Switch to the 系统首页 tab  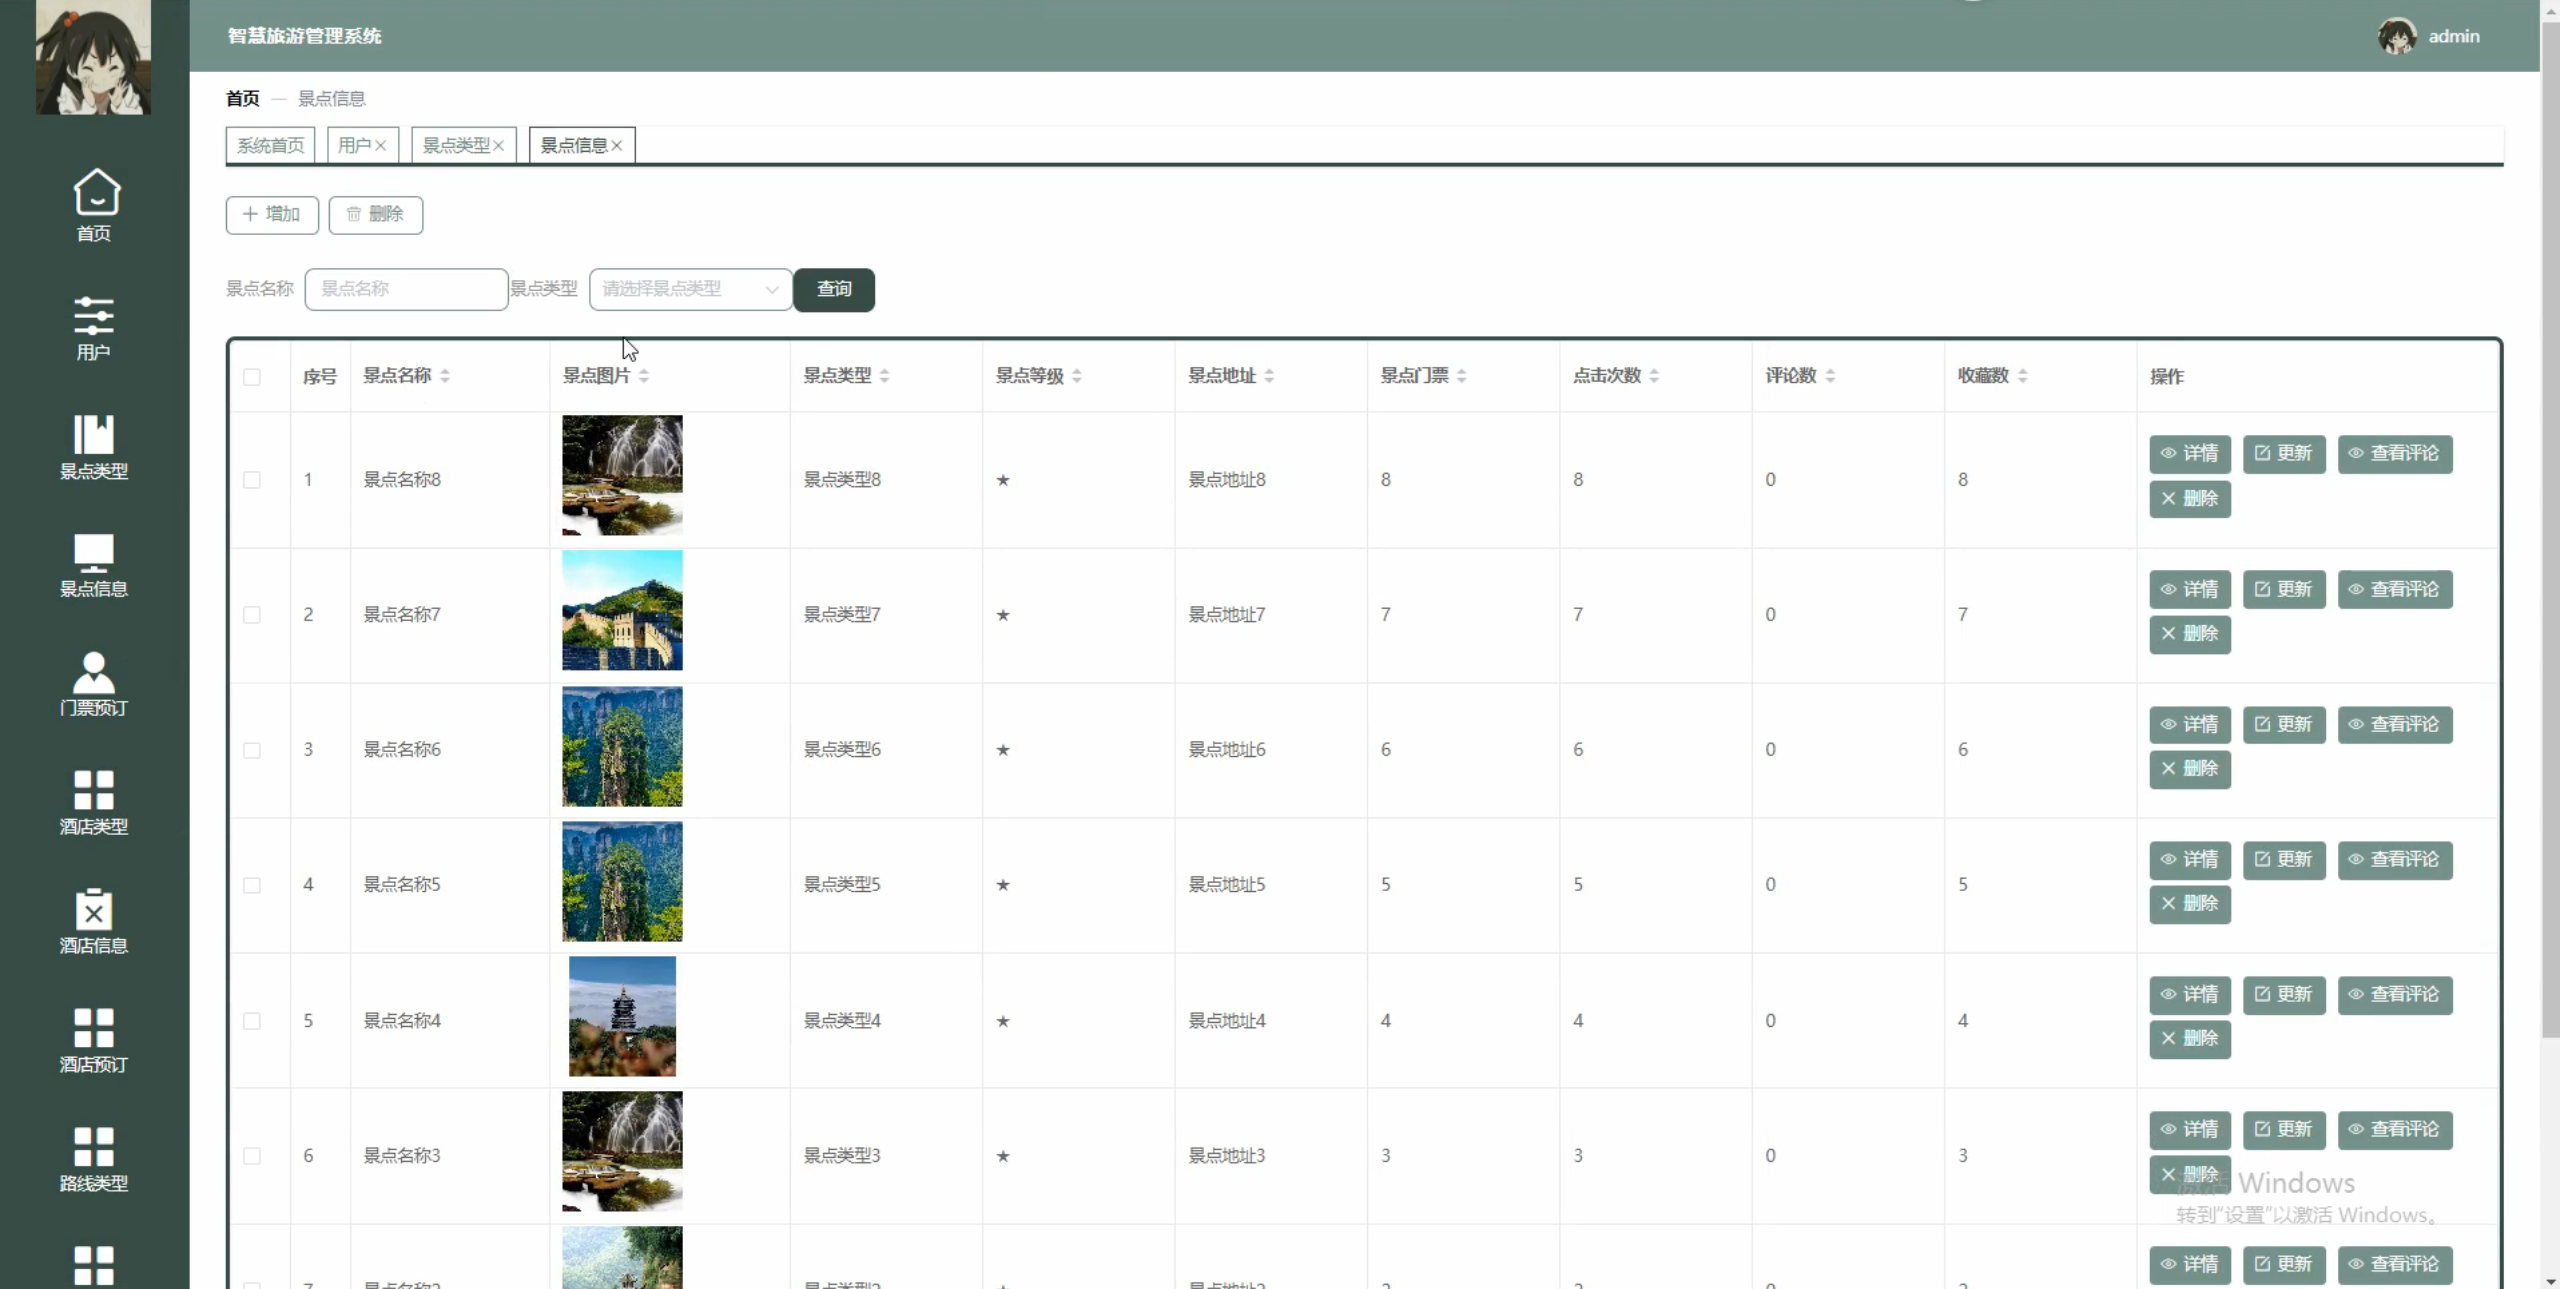click(271, 145)
